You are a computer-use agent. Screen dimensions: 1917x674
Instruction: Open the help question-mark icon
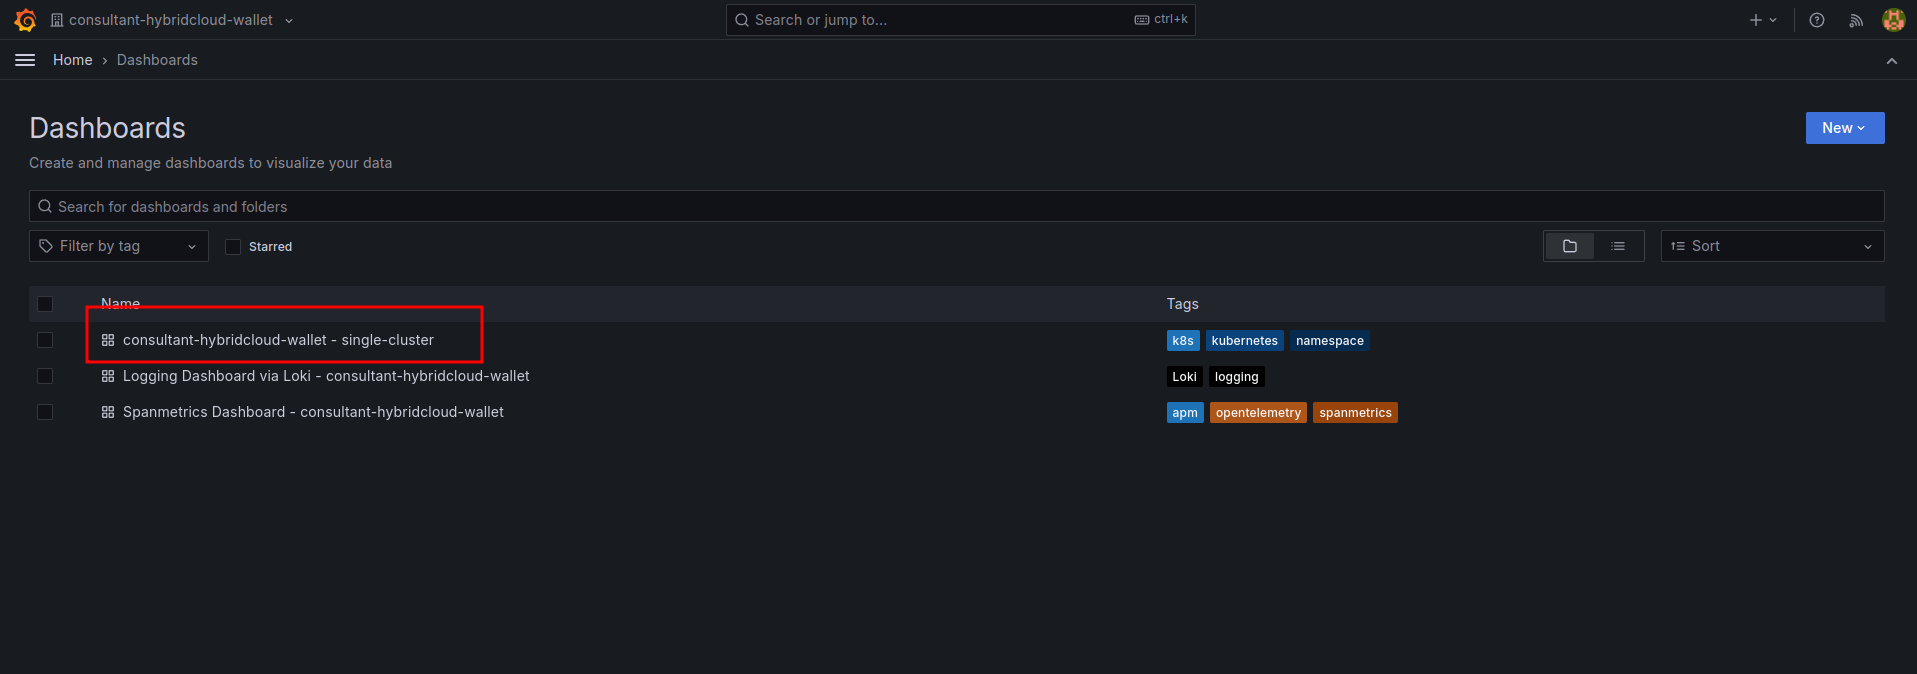click(x=1817, y=20)
